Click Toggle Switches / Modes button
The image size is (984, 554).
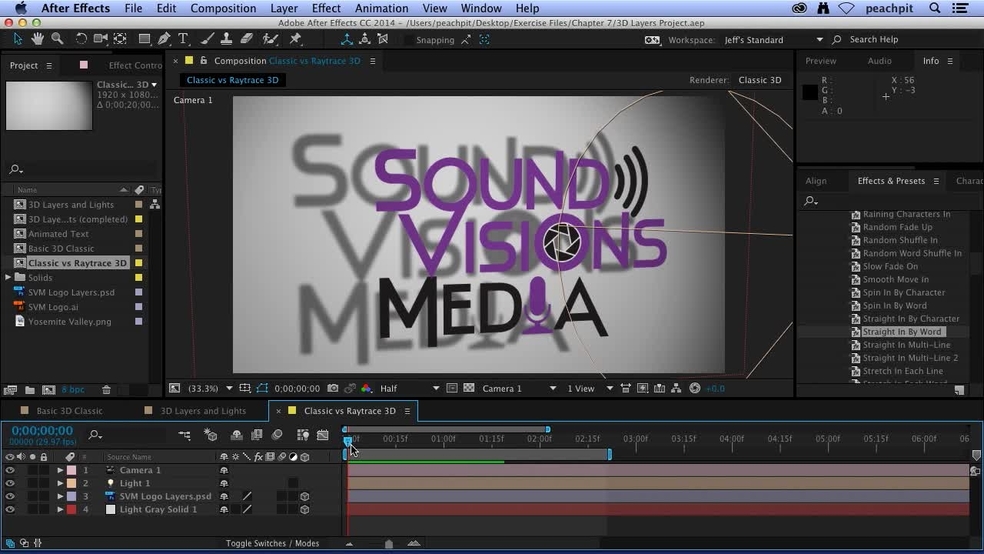(272, 543)
